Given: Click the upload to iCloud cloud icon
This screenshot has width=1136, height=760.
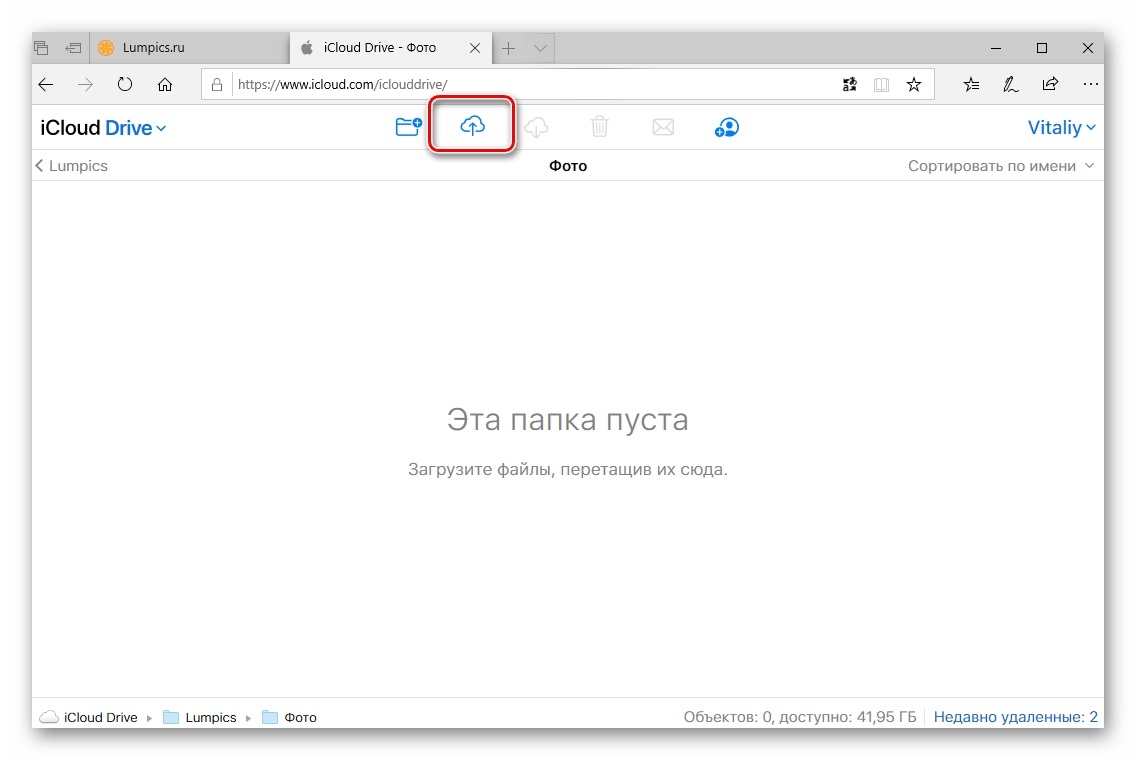Looking at the screenshot, I should 472,126.
